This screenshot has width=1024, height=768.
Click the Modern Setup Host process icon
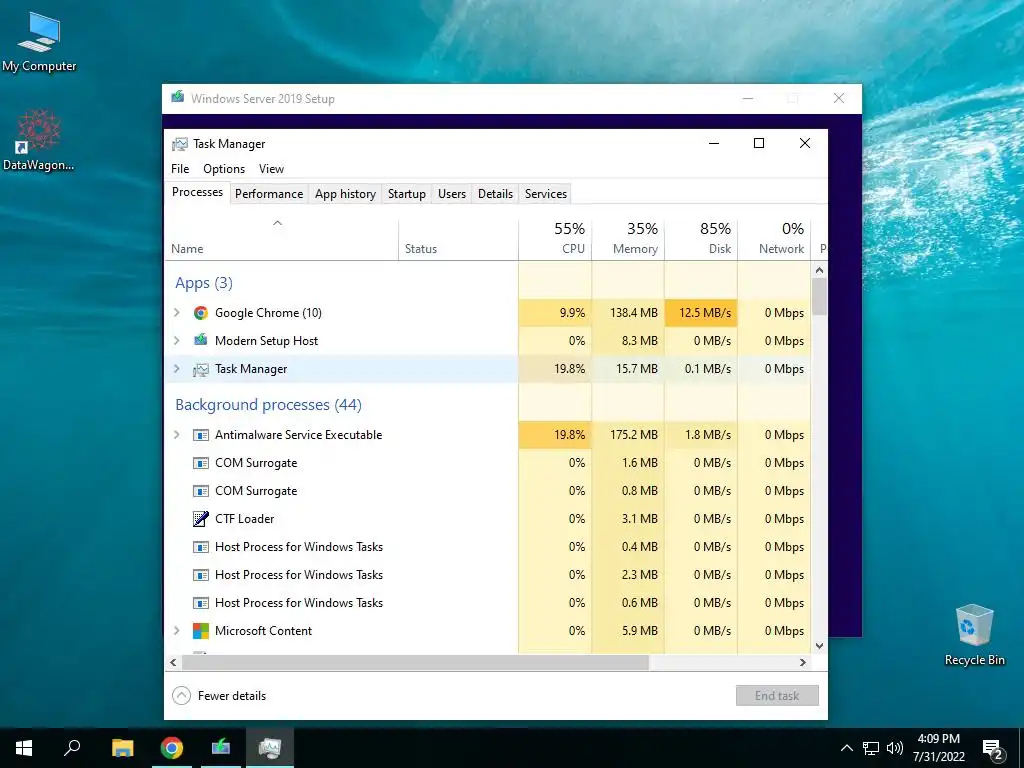(200, 340)
